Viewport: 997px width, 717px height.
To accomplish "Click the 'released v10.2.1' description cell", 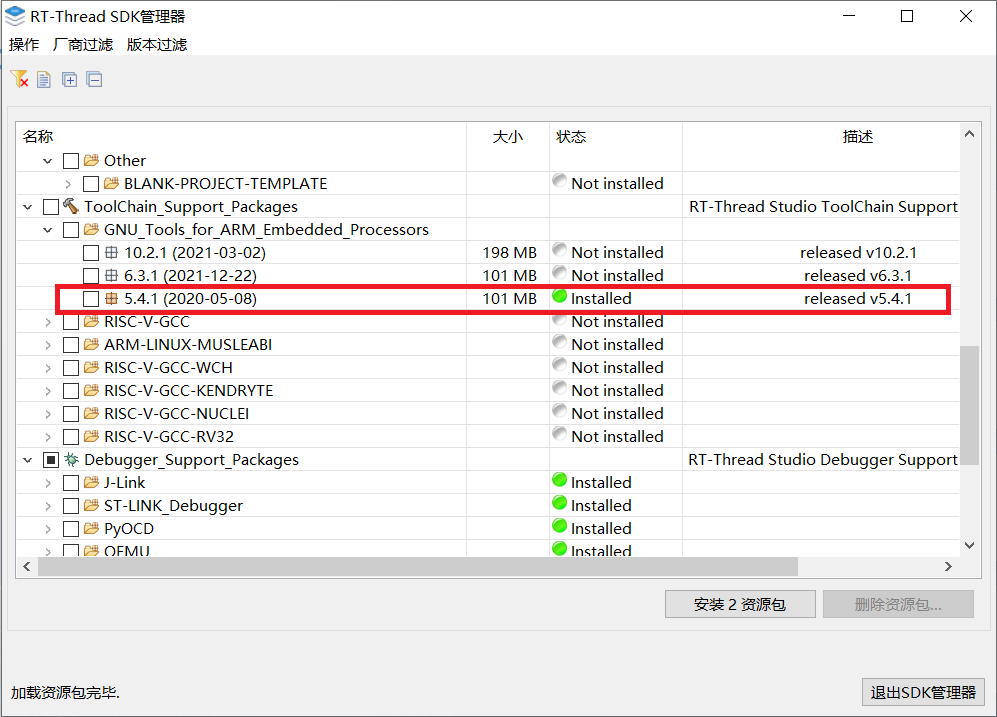I will point(858,252).
